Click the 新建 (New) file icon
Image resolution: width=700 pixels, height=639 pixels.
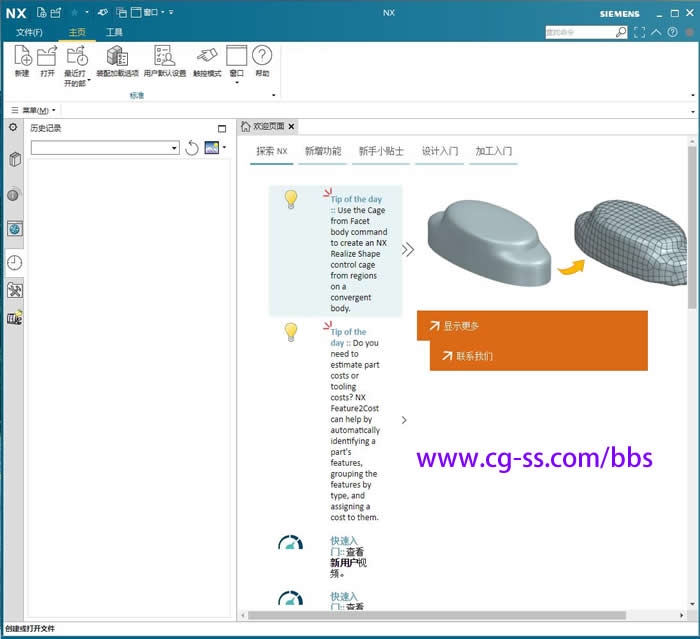(x=22, y=59)
